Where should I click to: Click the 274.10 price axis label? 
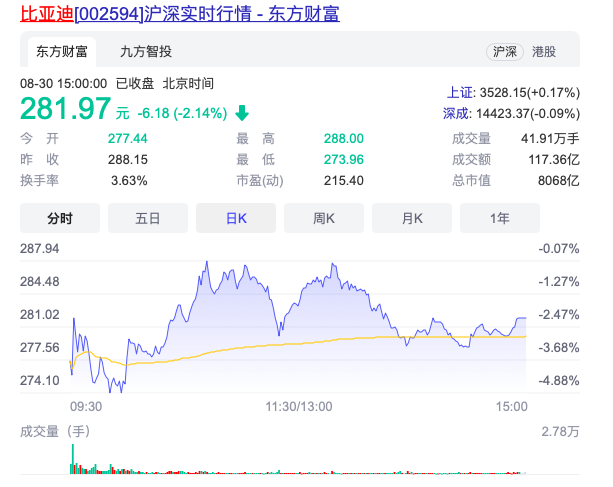pos(39,380)
